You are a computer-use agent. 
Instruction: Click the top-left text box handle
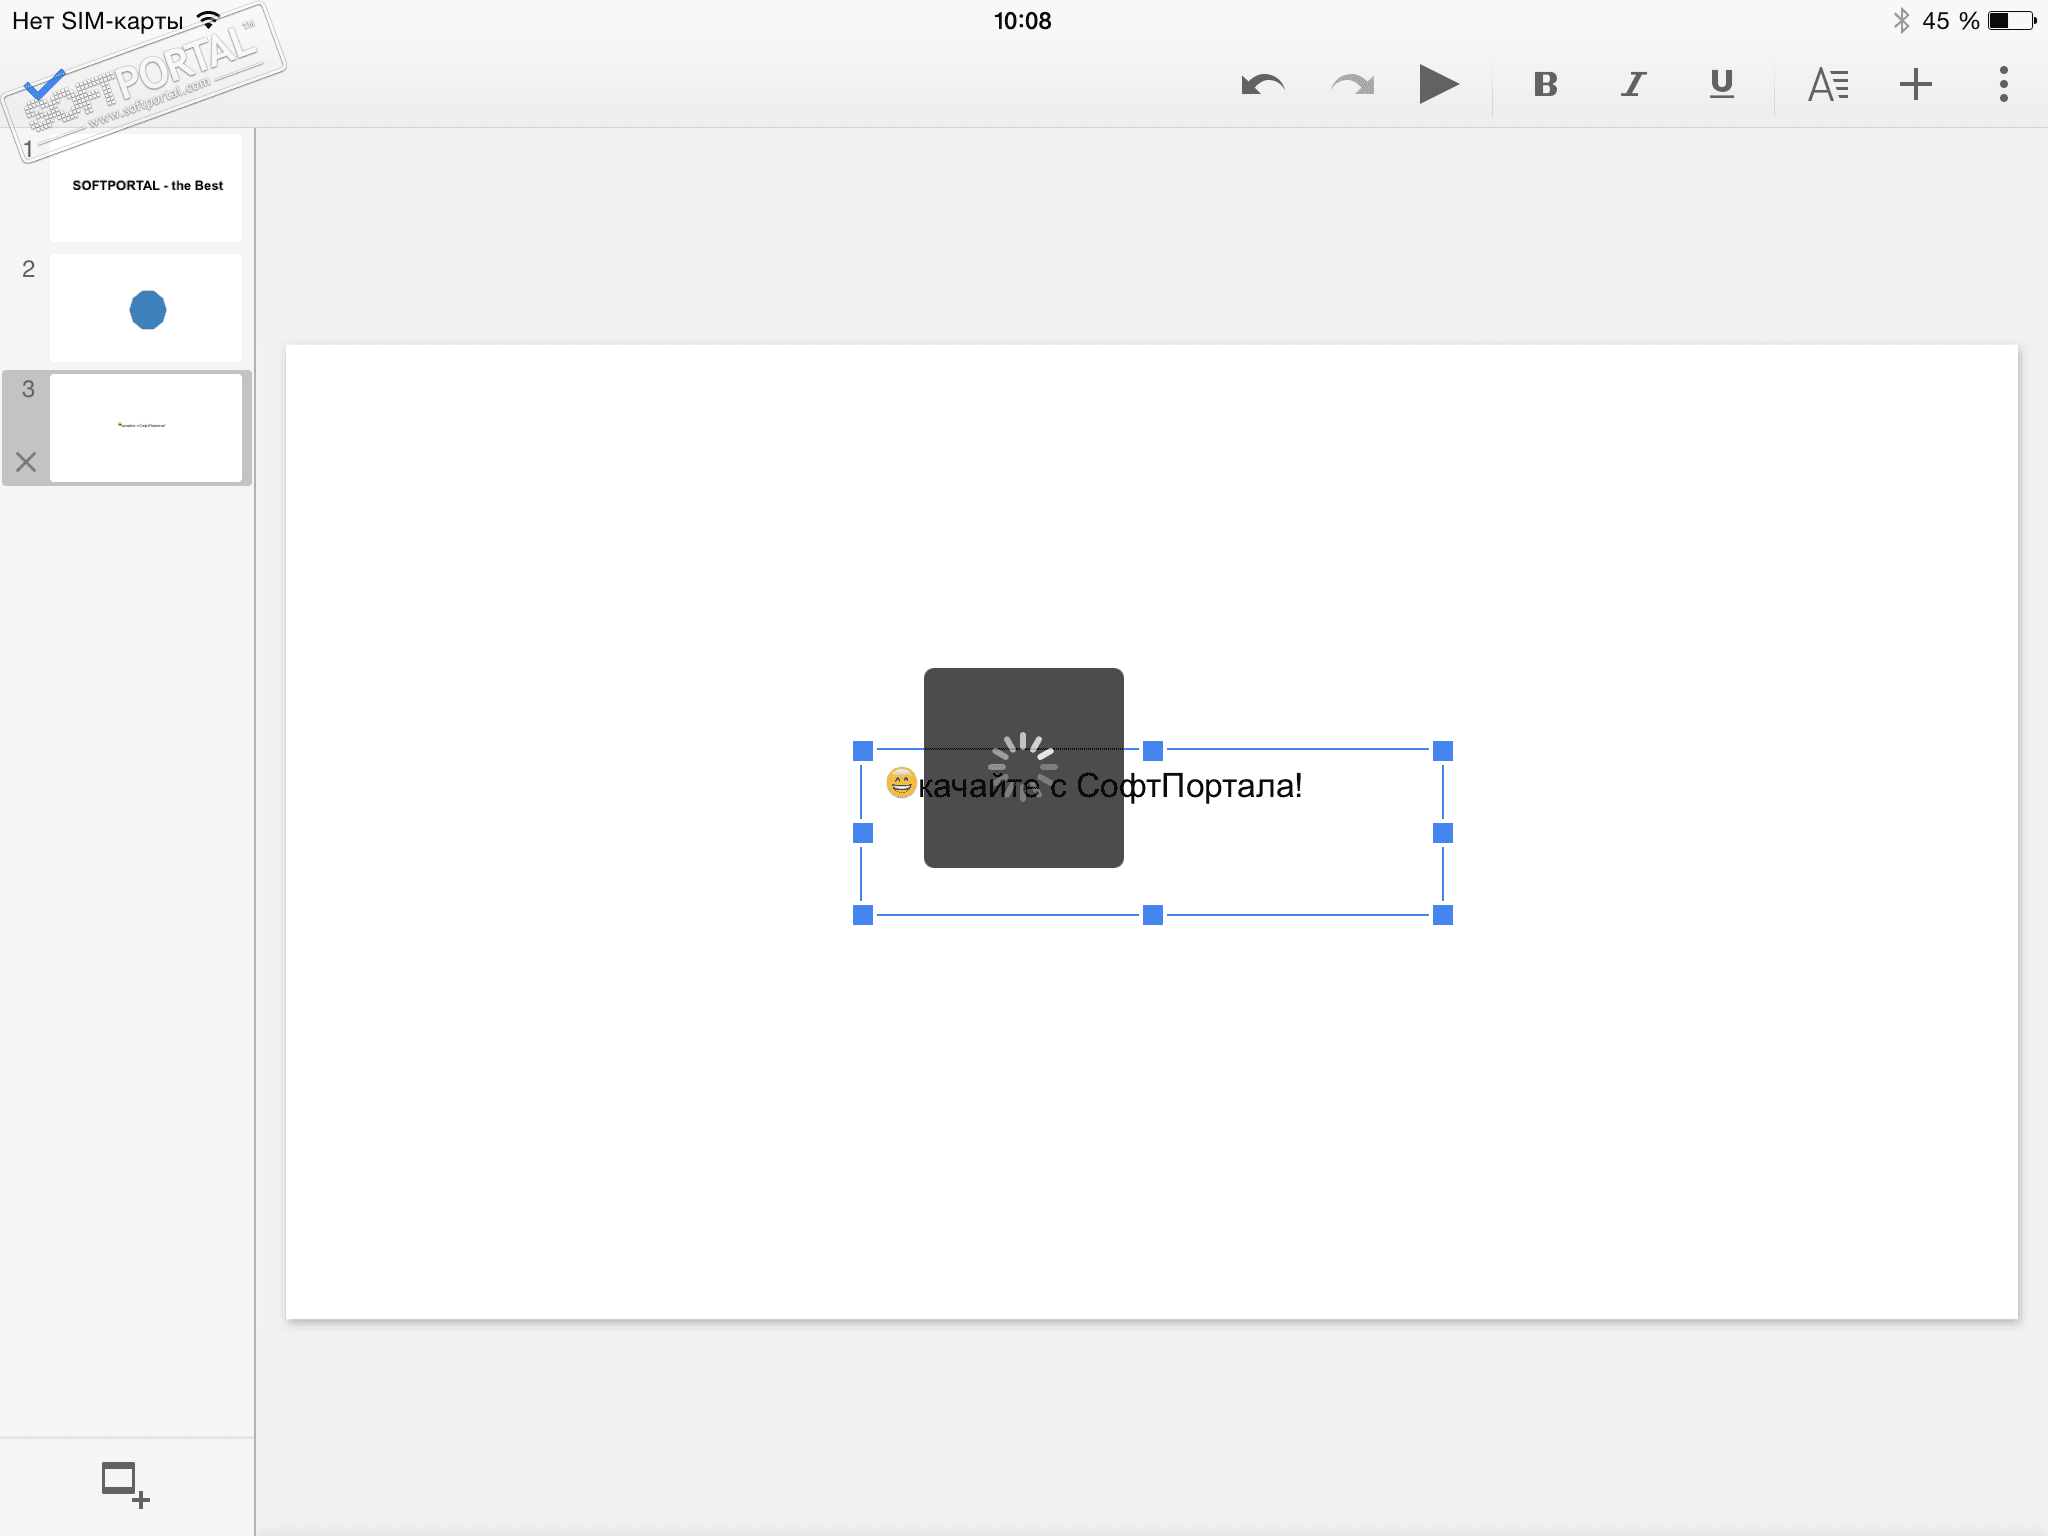click(x=863, y=751)
